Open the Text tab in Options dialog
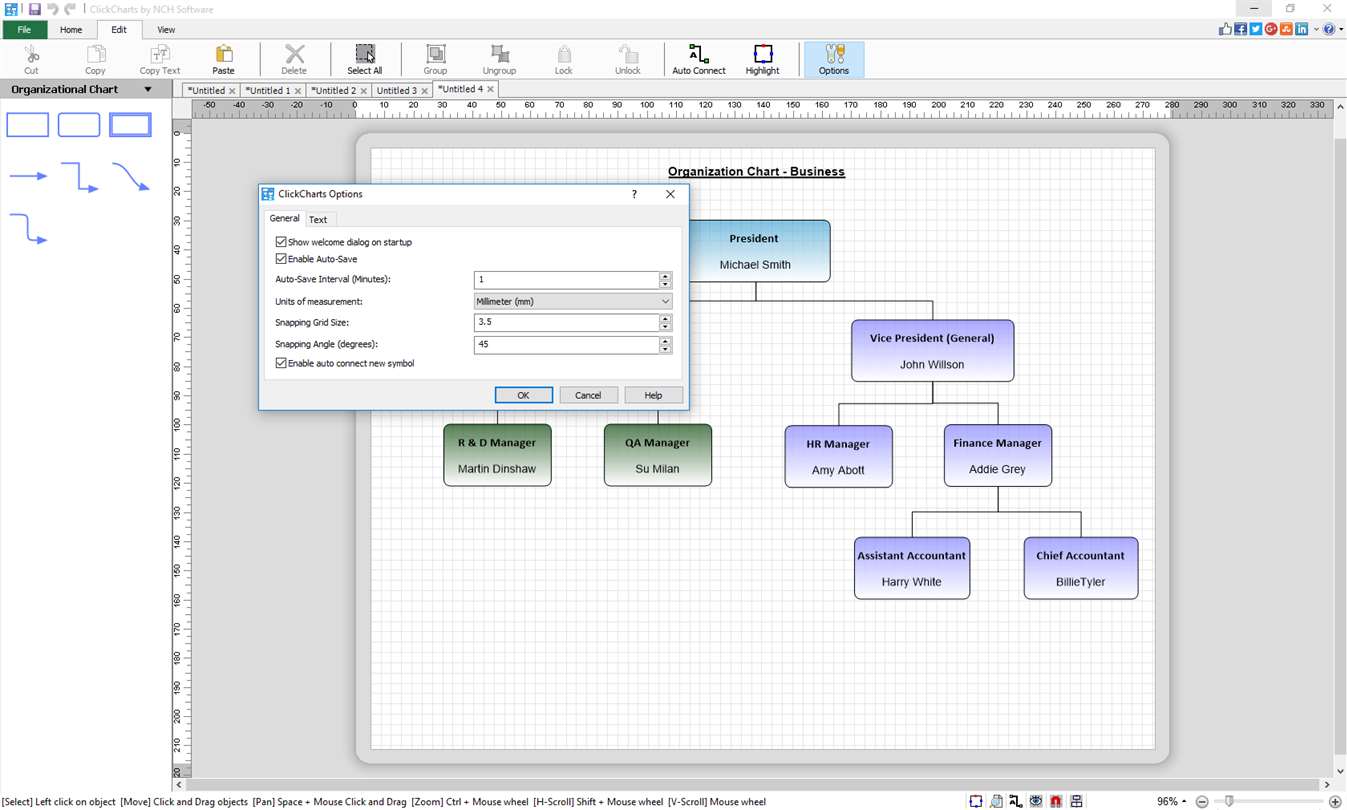The height and width of the screenshot is (810, 1347). [x=318, y=219]
